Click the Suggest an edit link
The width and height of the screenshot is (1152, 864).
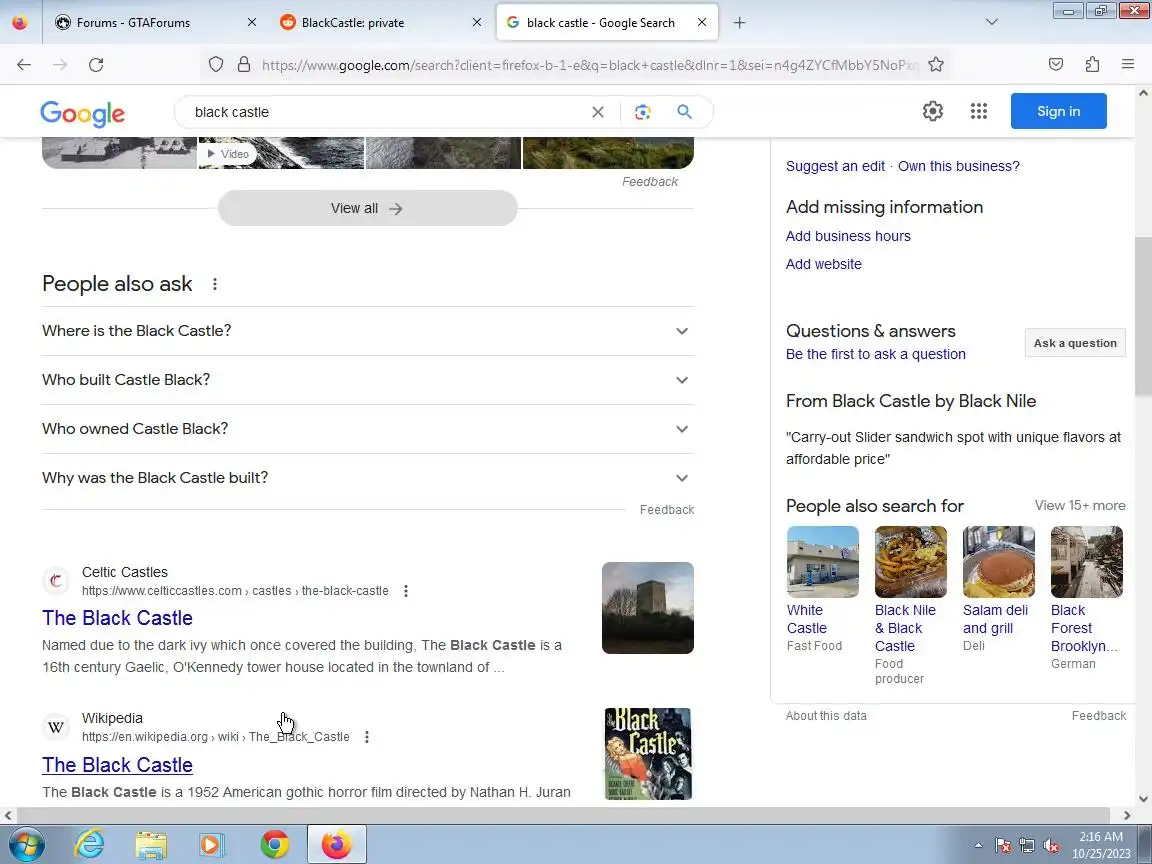coord(835,166)
